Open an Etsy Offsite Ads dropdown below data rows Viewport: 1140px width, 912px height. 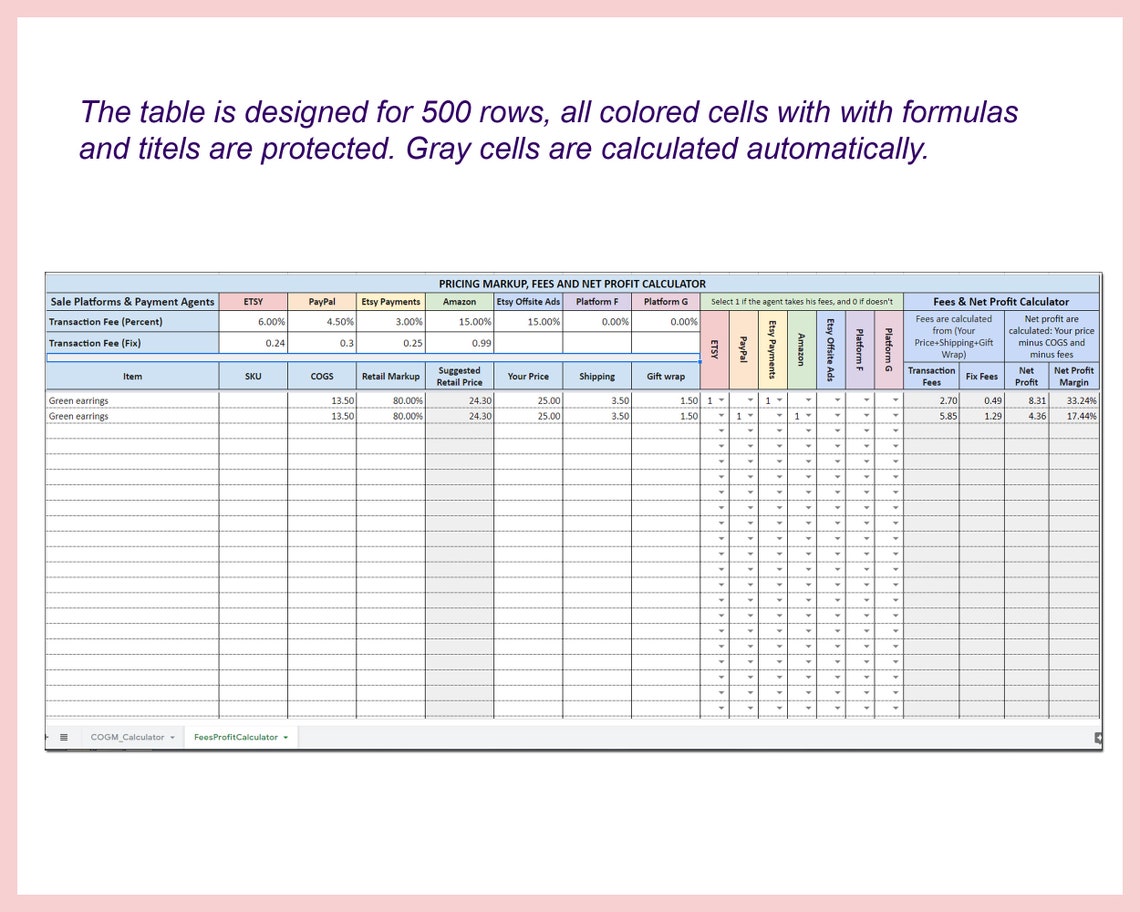tap(837, 431)
